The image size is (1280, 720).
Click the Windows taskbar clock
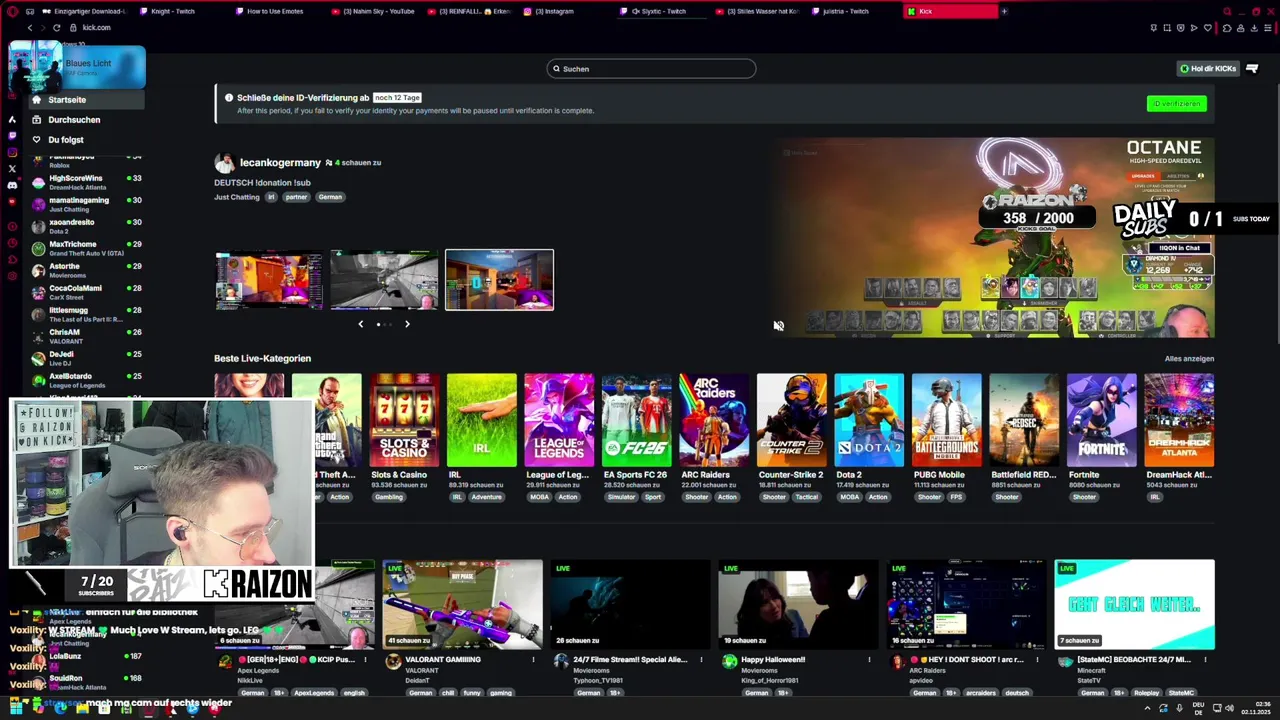(x=1255, y=708)
